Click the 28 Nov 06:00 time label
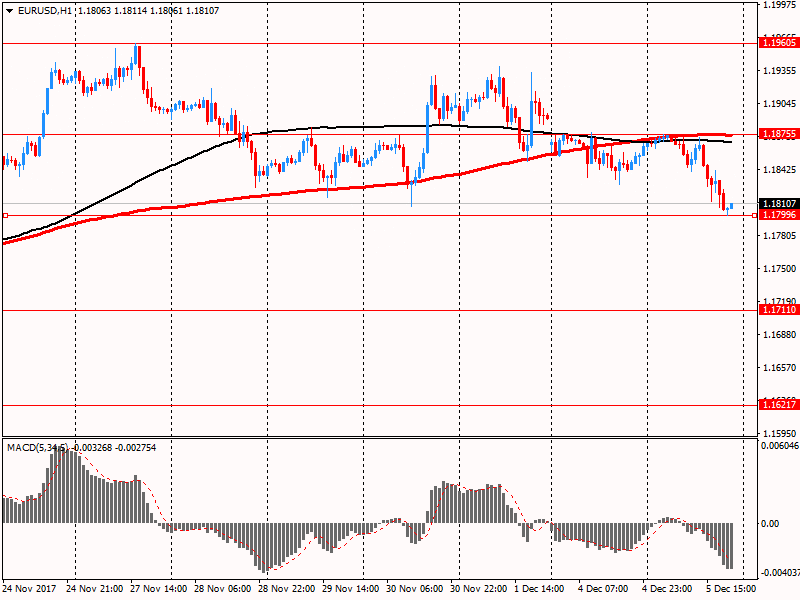 coord(223,589)
